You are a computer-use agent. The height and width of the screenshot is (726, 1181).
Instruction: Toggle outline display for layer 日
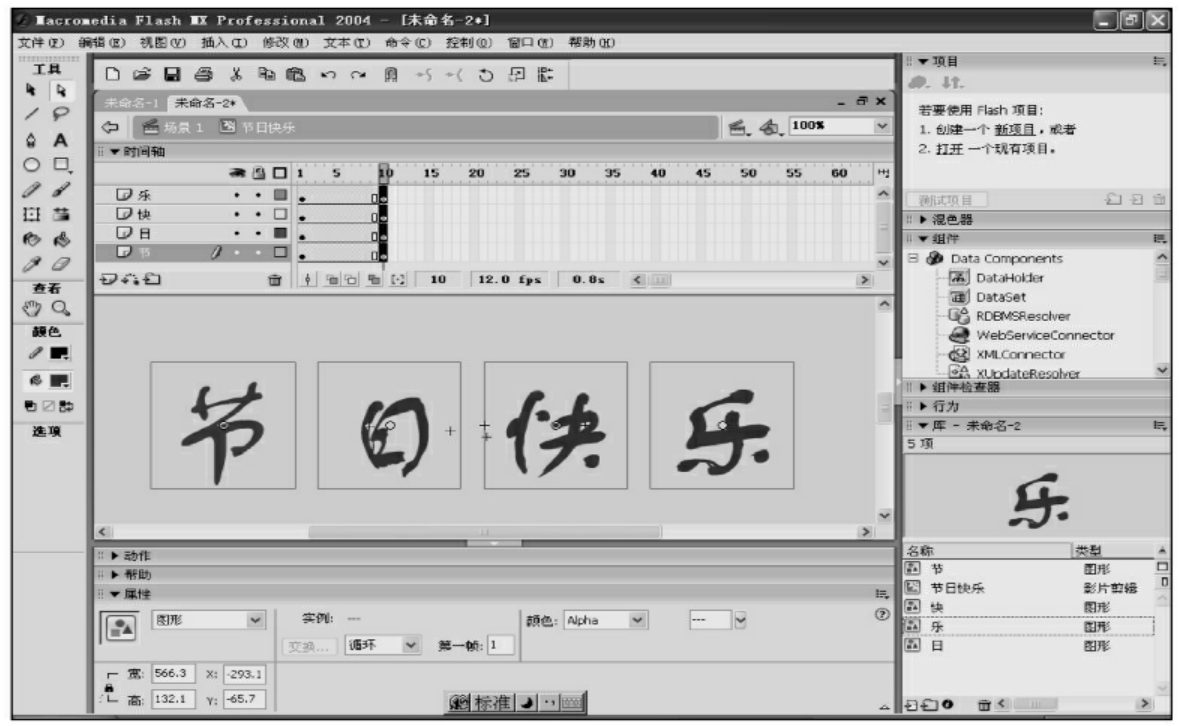[280, 233]
